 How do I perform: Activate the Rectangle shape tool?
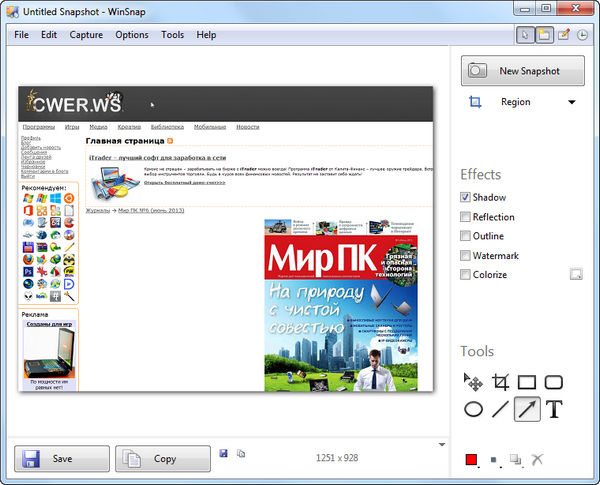pyautogui.click(x=527, y=382)
